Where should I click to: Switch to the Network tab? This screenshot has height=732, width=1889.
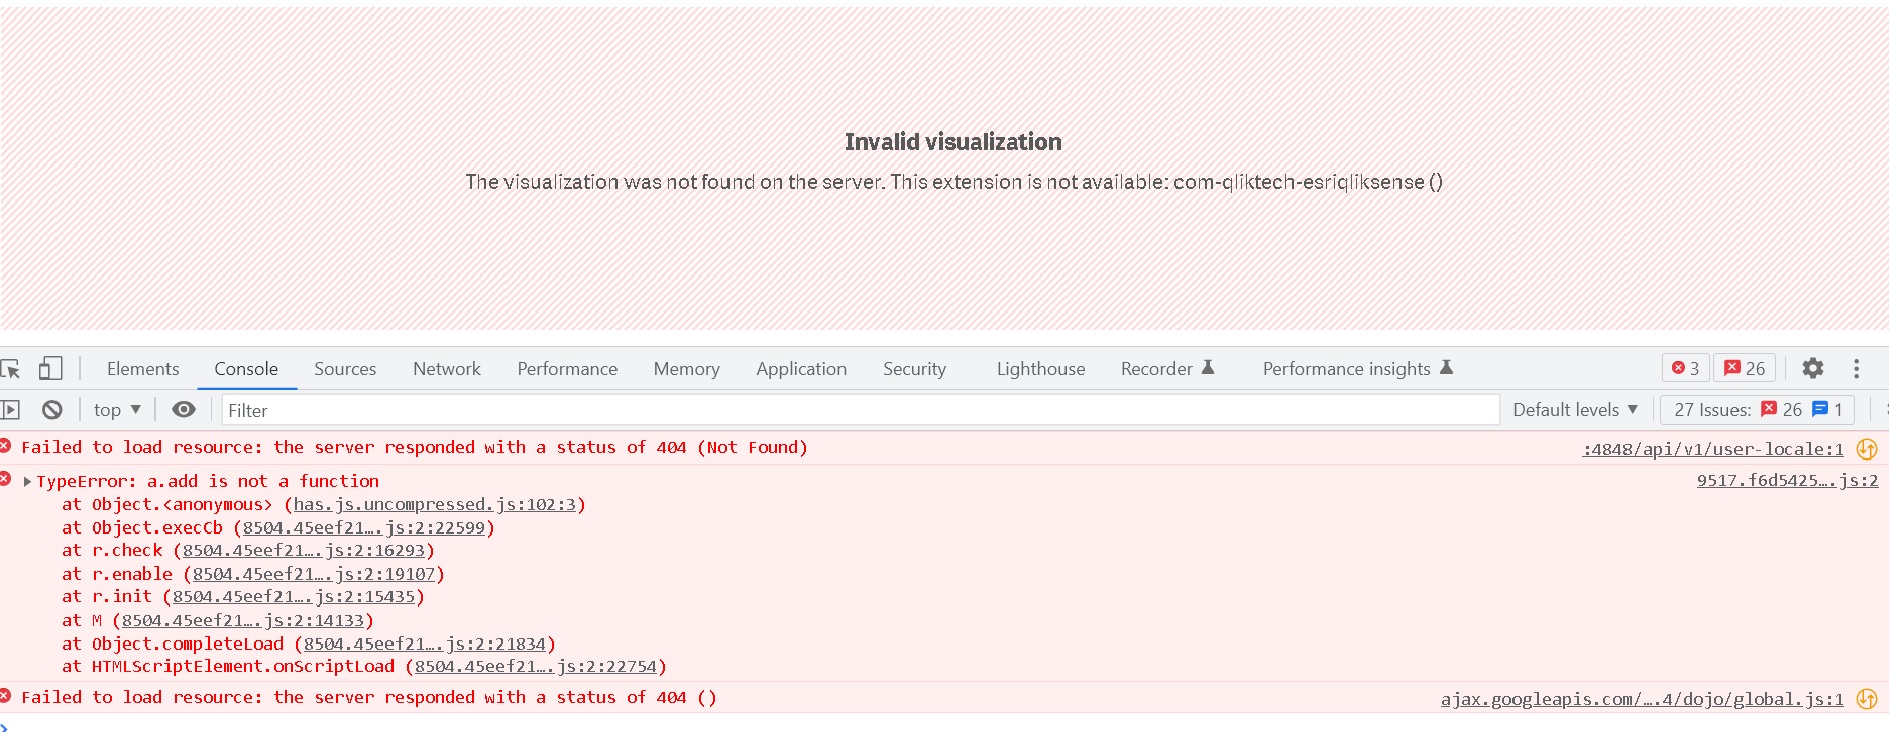tap(446, 369)
